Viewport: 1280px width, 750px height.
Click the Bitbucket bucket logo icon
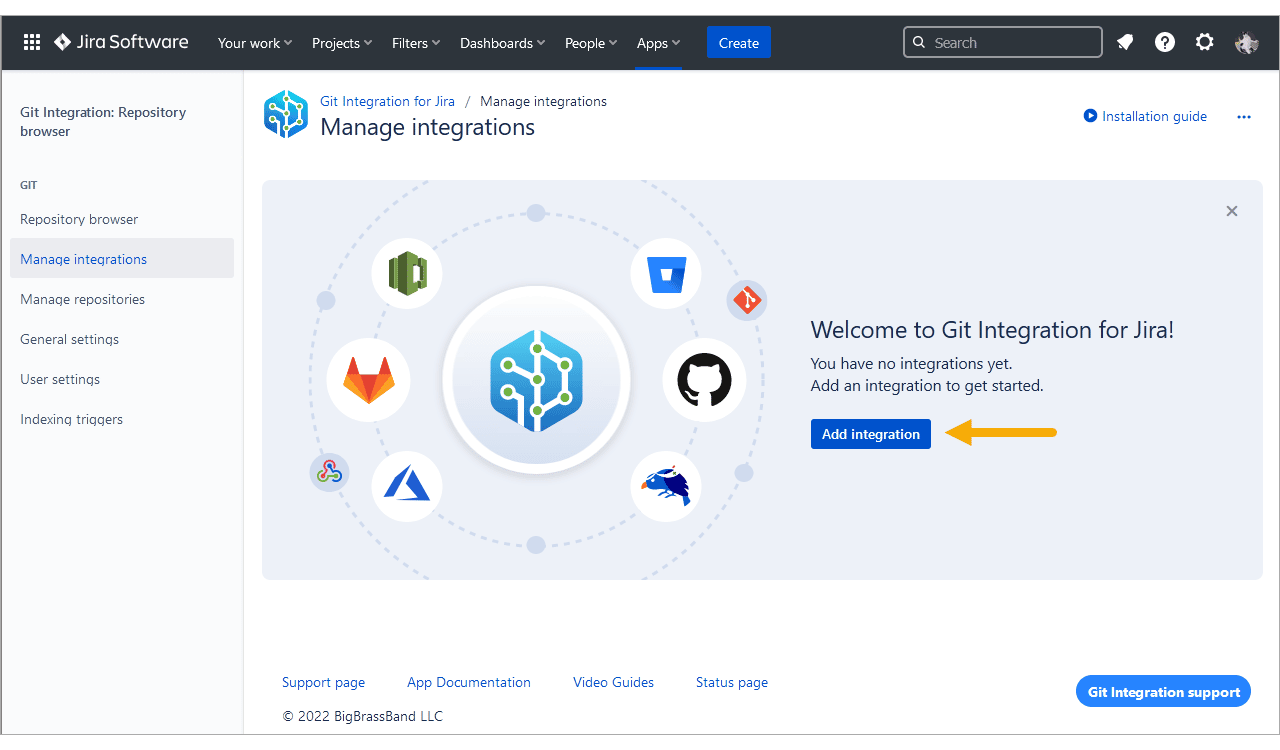click(666, 274)
